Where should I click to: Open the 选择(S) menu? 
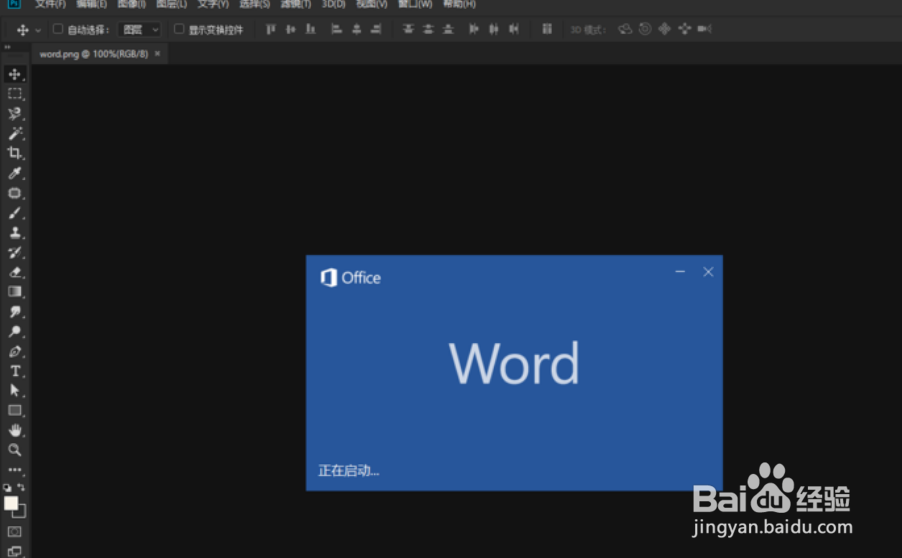coord(254,4)
